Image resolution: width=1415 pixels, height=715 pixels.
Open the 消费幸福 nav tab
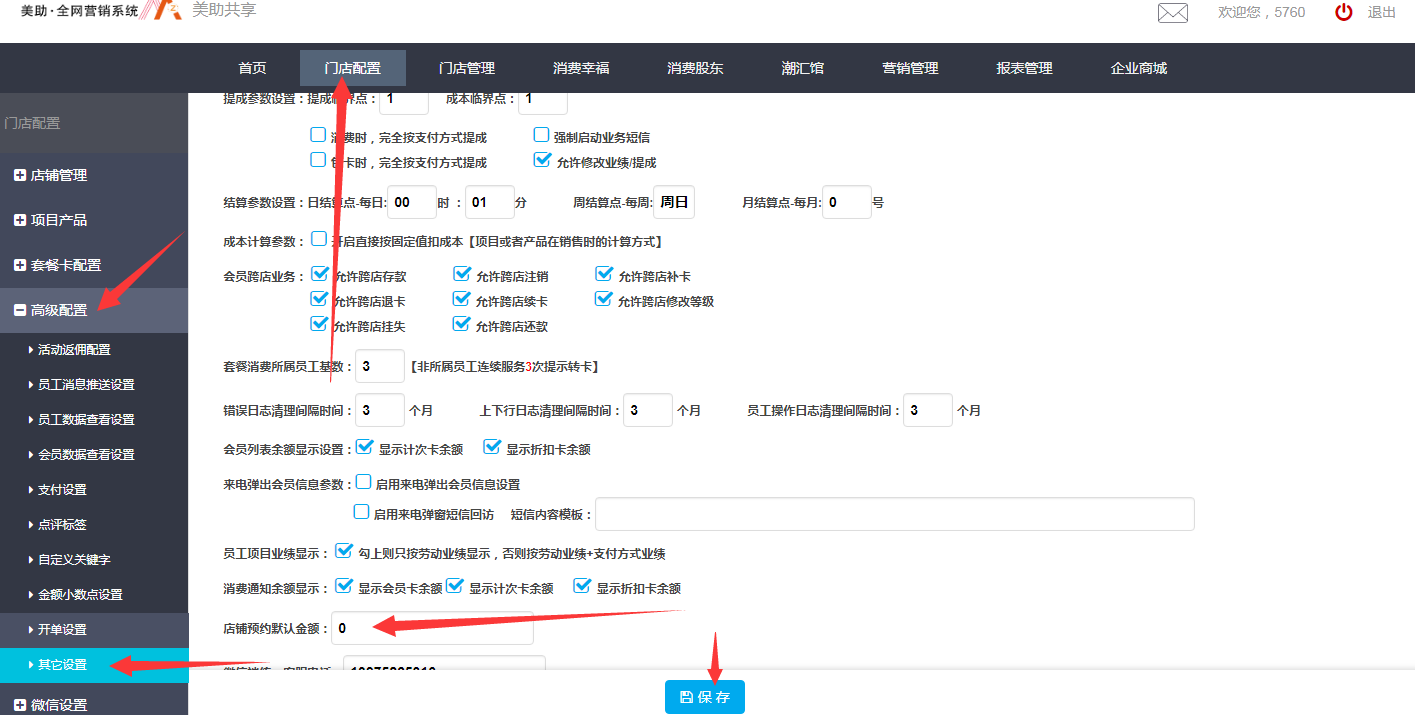(581, 68)
